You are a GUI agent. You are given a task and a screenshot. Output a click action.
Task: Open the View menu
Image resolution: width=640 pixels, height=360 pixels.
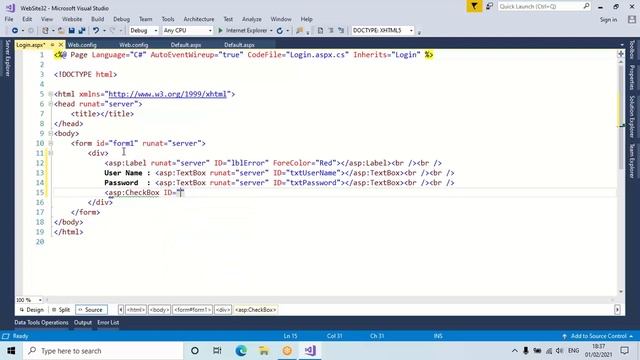(47, 19)
